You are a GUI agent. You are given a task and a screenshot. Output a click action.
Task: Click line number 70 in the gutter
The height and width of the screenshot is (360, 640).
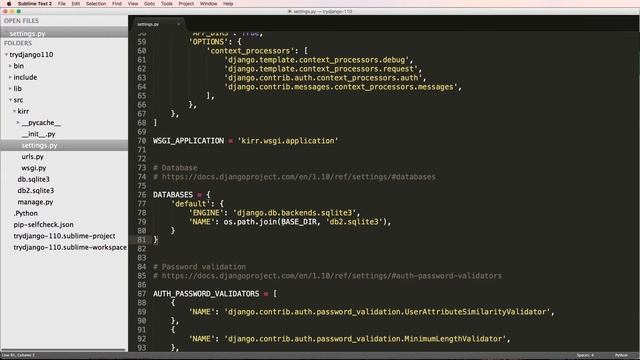click(x=142, y=141)
